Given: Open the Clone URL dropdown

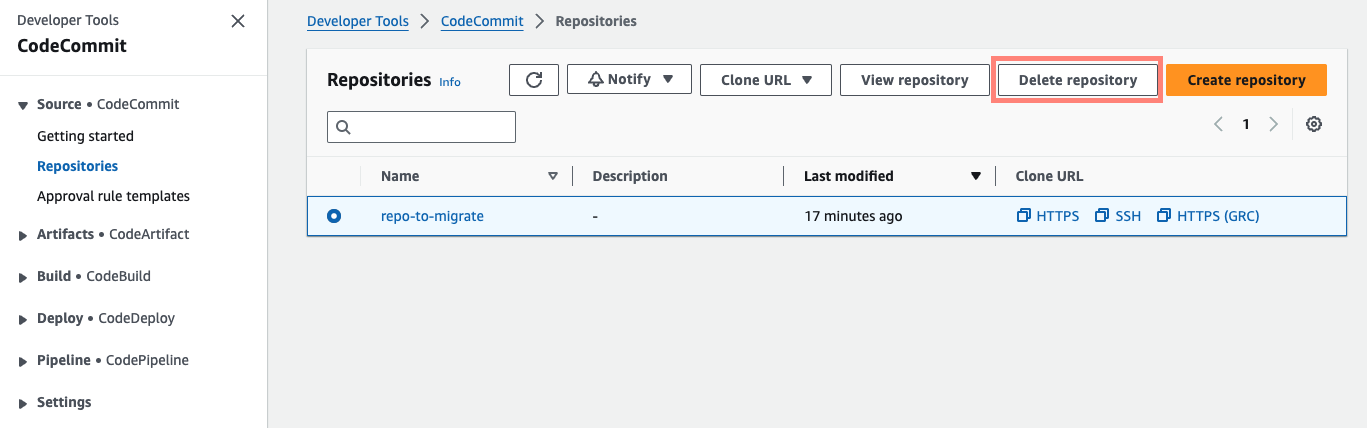Looking at the screenshot, I should point(765,80).
